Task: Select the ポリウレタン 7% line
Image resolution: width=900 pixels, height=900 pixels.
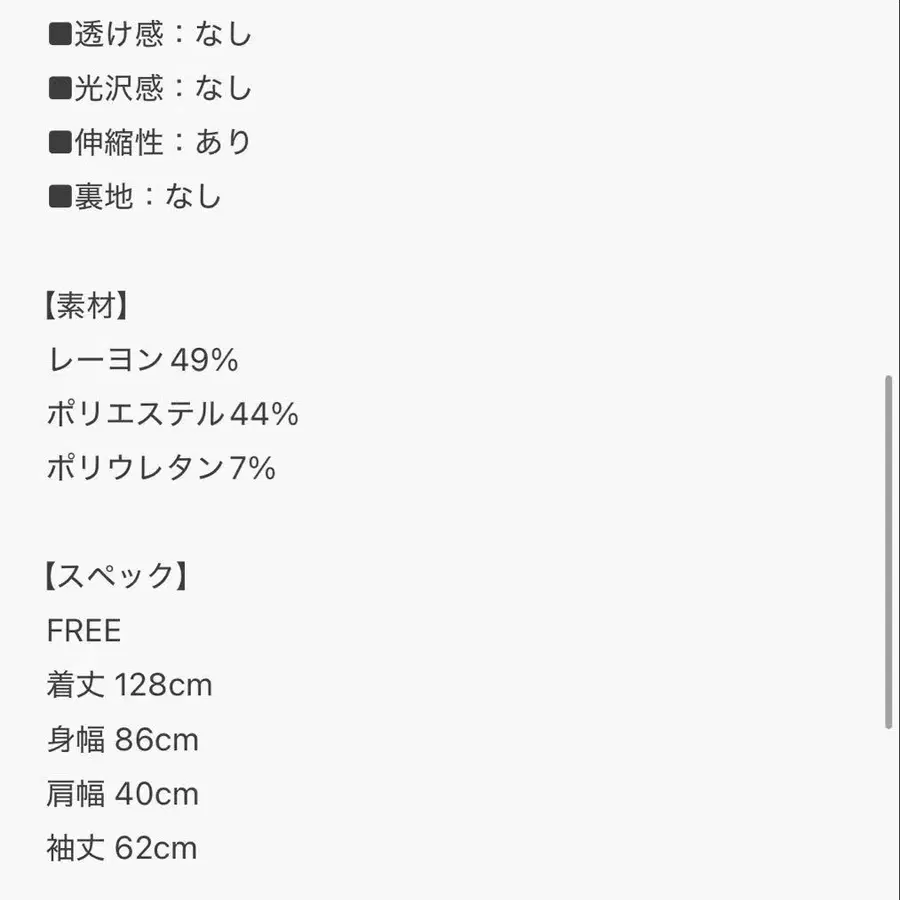Action: click(160, 468)
